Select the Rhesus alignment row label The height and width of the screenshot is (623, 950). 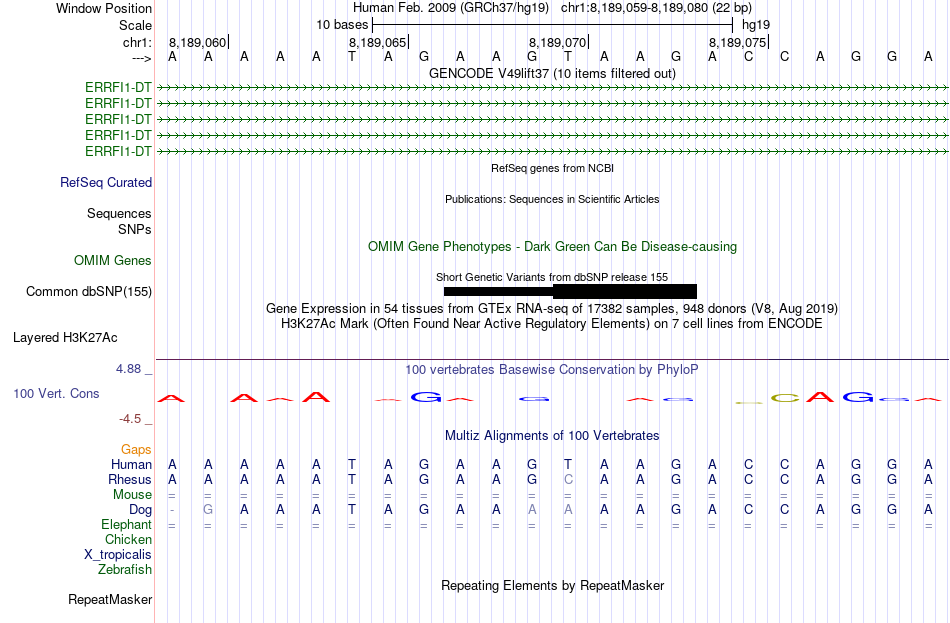[x=130, y=479]
